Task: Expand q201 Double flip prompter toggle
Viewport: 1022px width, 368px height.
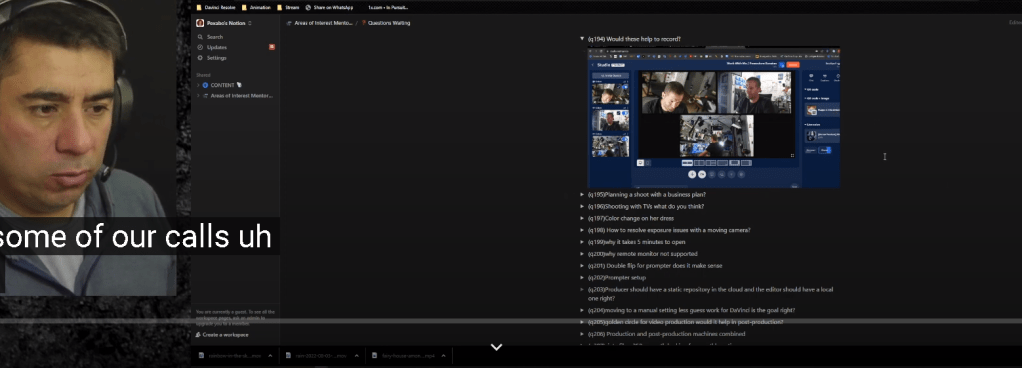Action: (x=582, y=266)
